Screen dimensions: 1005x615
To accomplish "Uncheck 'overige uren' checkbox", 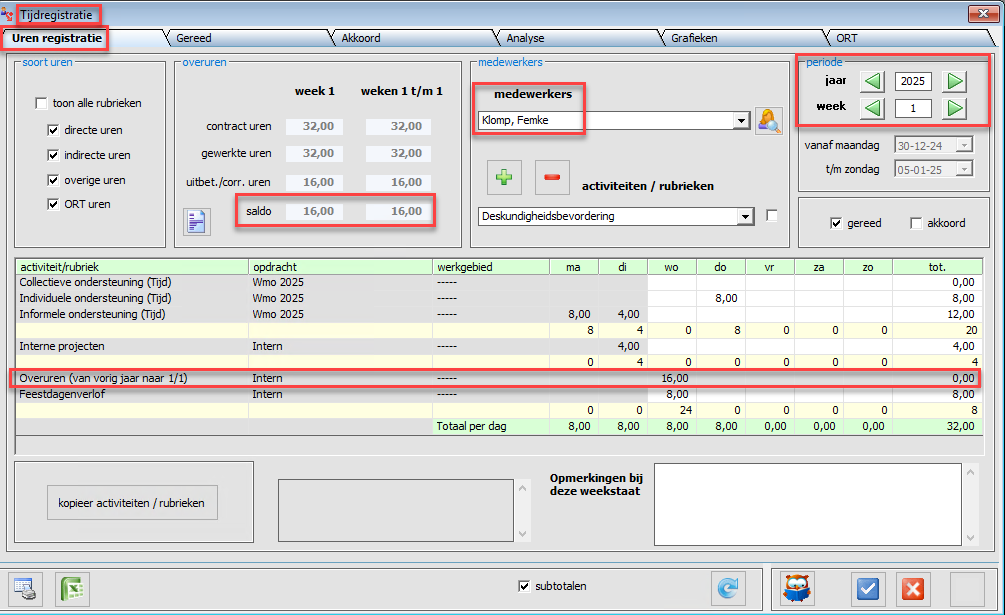I will coord(53,180).
